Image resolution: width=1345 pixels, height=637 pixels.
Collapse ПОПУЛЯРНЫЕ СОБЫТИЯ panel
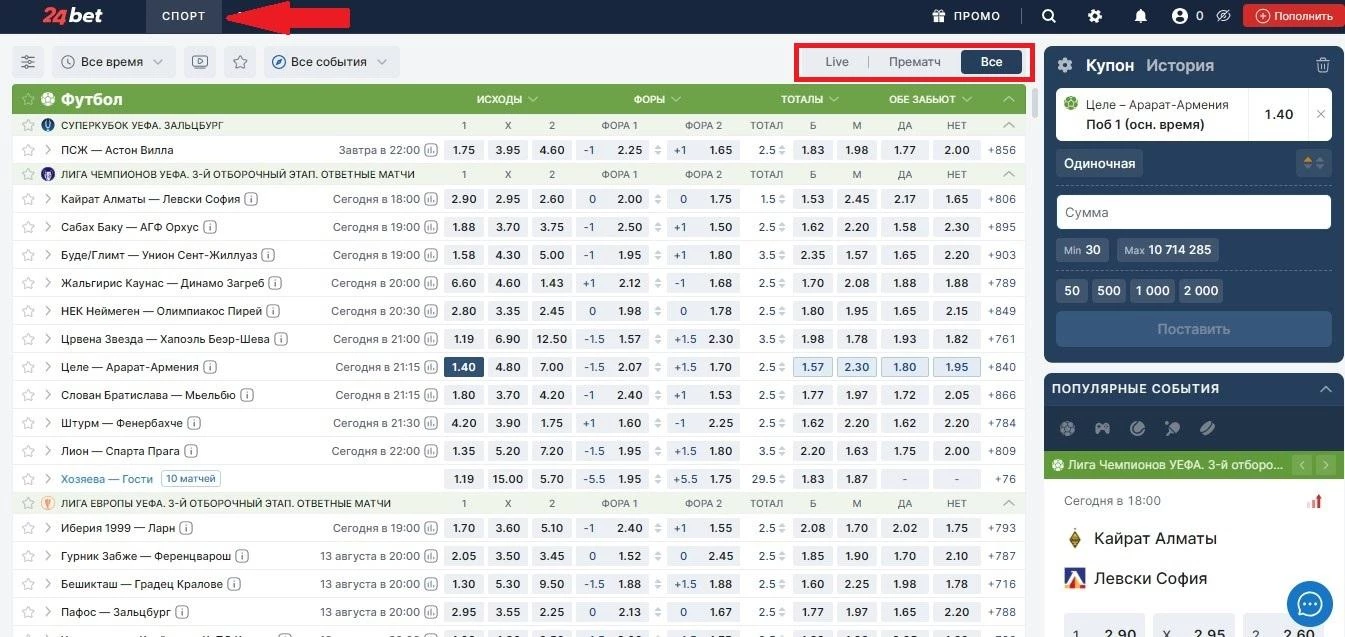point(1326,389)
